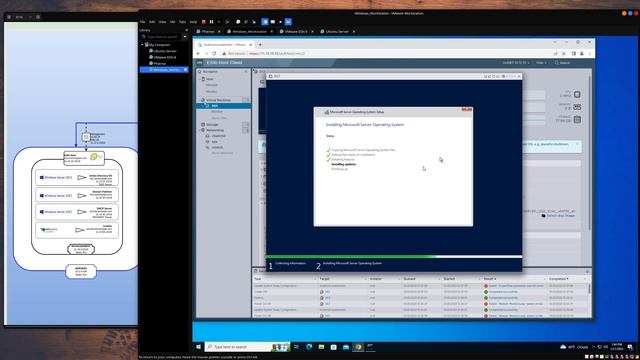Click the green installation progress bar

point(351,257)
